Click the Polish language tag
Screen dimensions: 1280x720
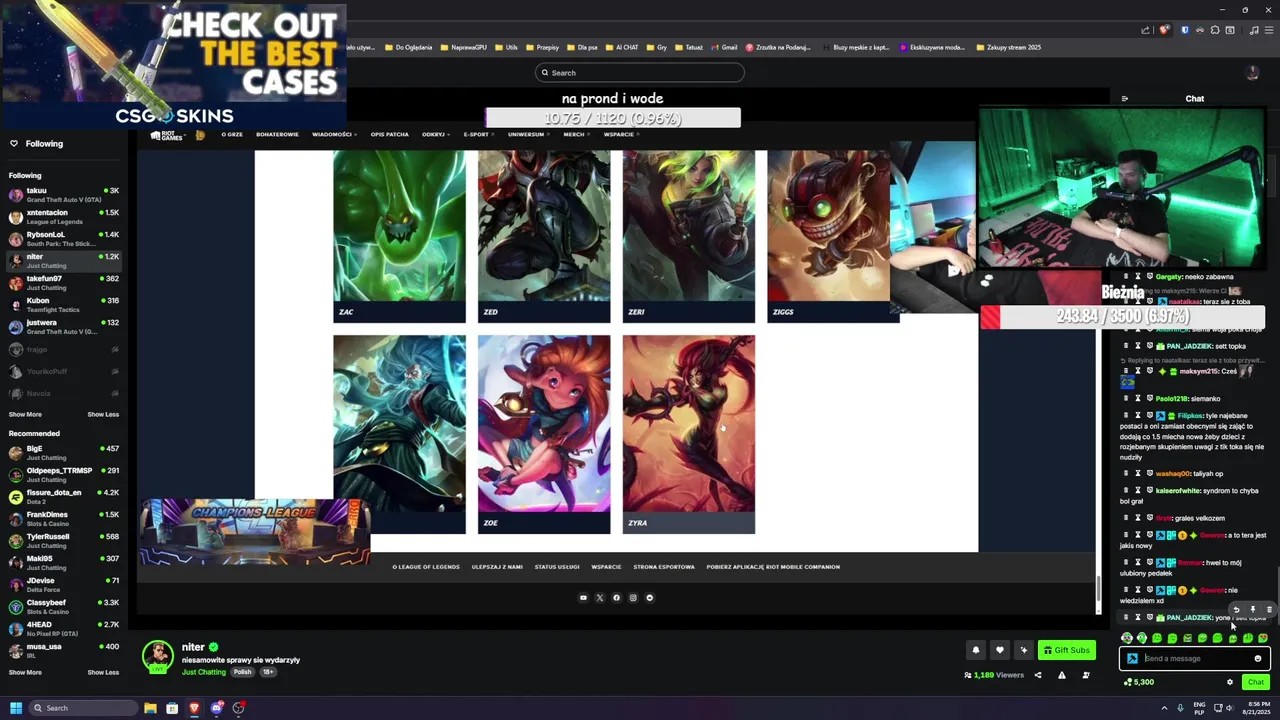(243, 672)
